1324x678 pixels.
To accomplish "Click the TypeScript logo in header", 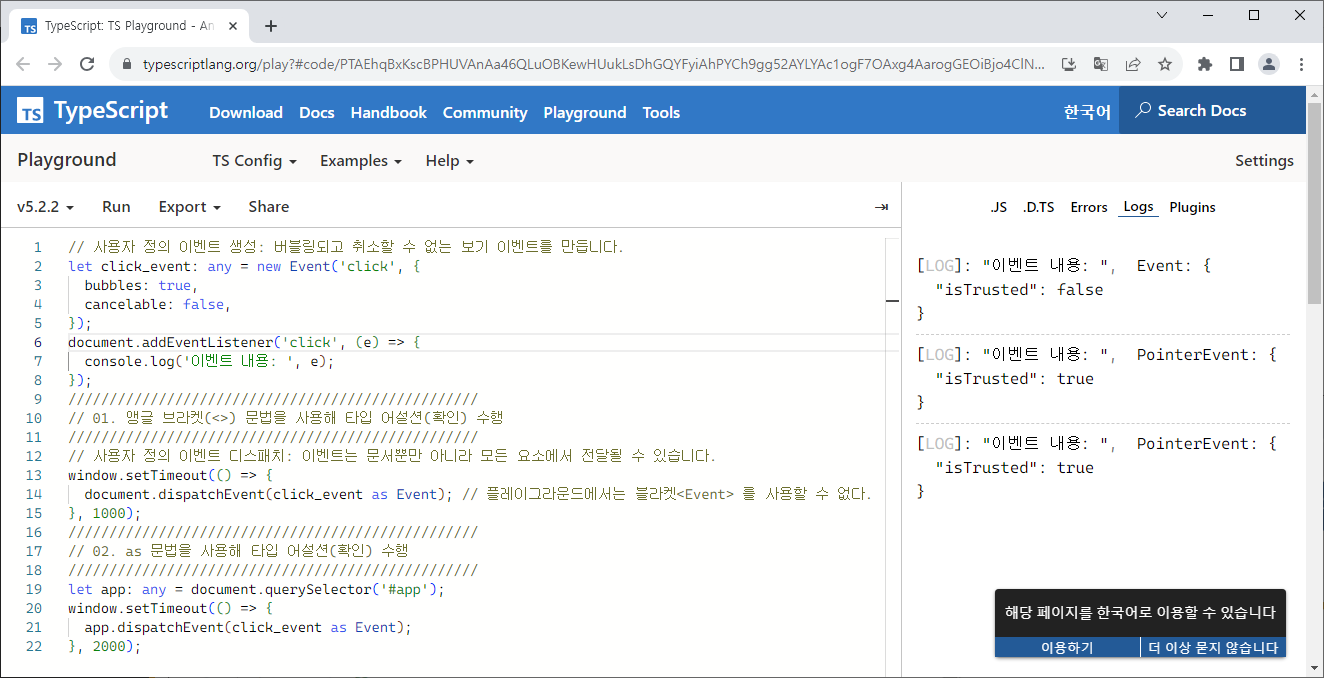I will [93, 111].
